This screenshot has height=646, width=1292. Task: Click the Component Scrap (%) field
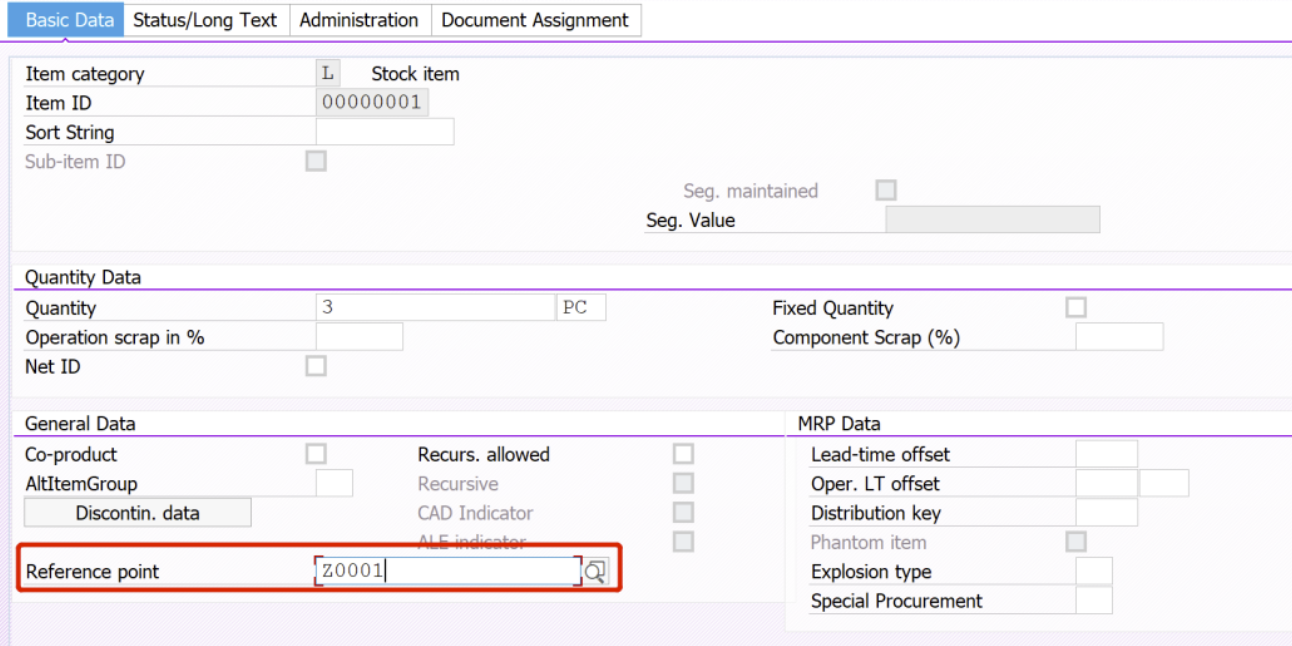tap(1117, 336)
